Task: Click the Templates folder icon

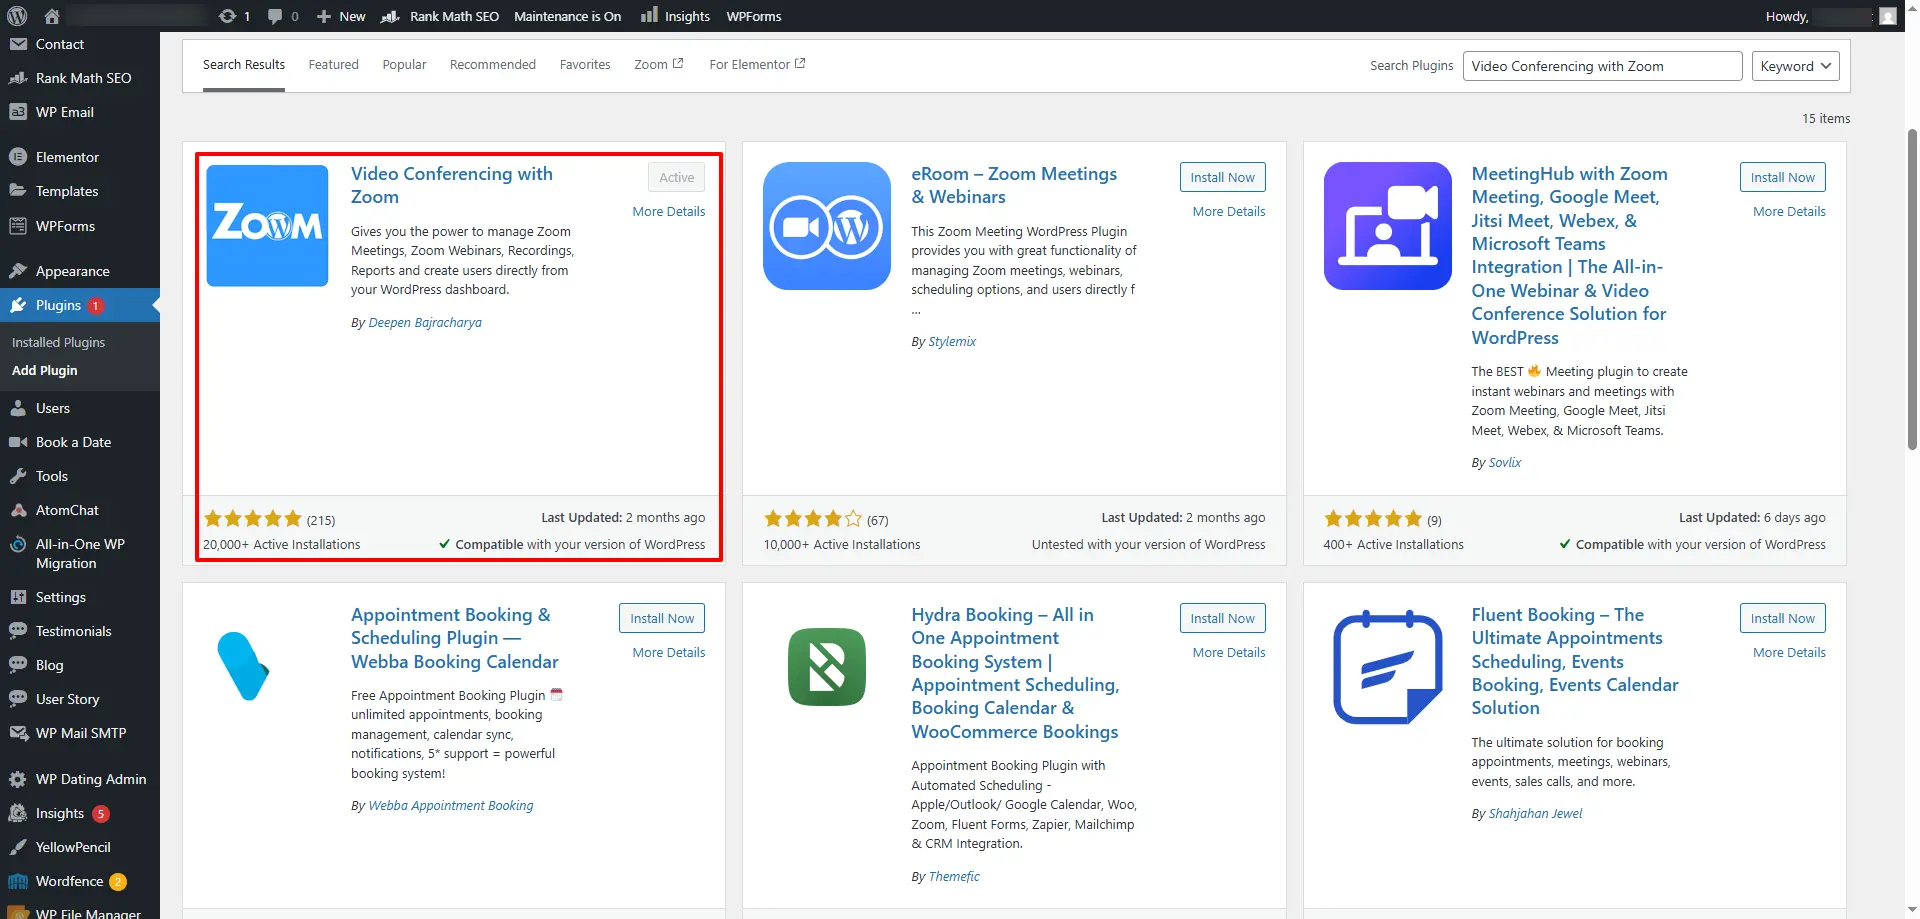Action: point(18,191)
